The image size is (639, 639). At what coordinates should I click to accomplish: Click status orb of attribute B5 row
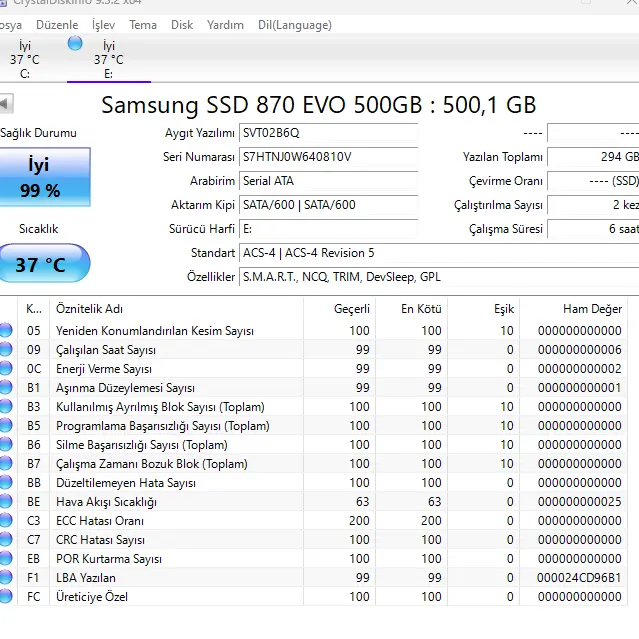point(6,425)
